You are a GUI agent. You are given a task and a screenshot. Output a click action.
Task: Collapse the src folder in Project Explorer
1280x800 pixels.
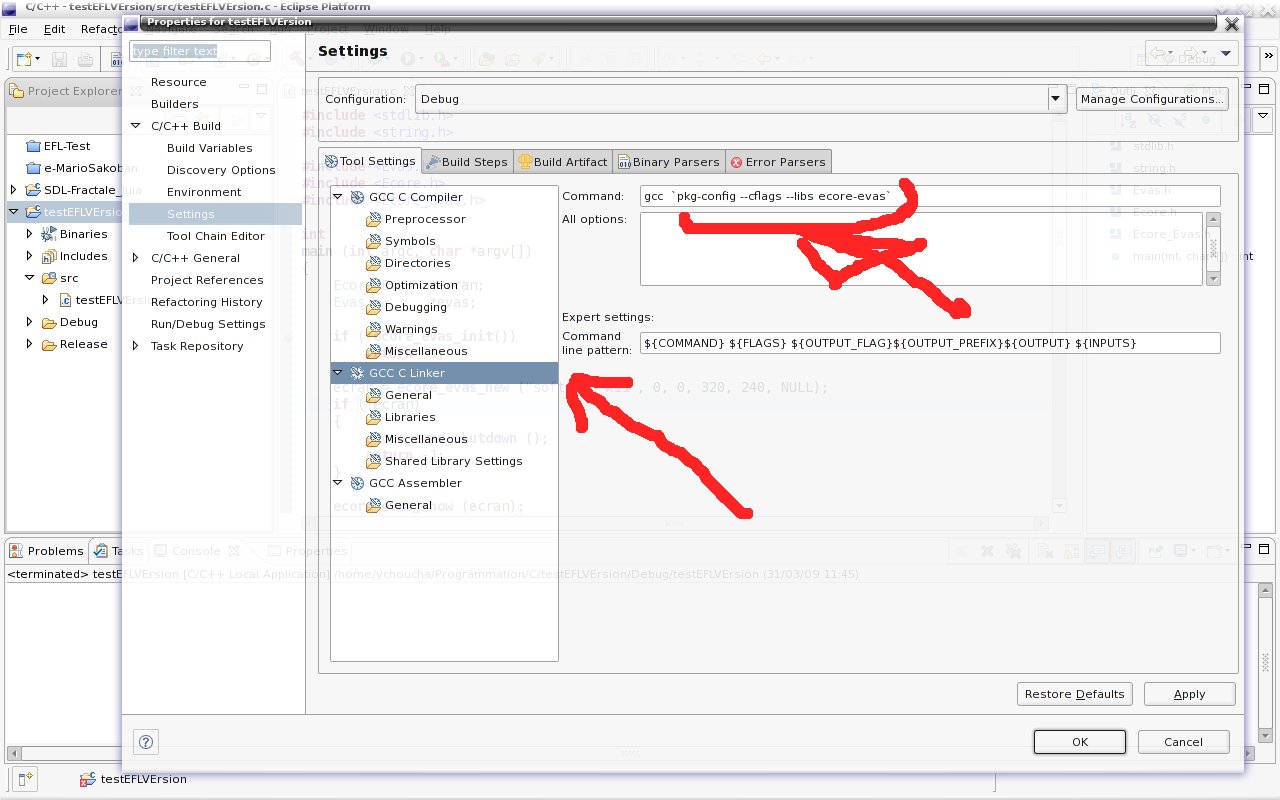[x=30, y=278]
